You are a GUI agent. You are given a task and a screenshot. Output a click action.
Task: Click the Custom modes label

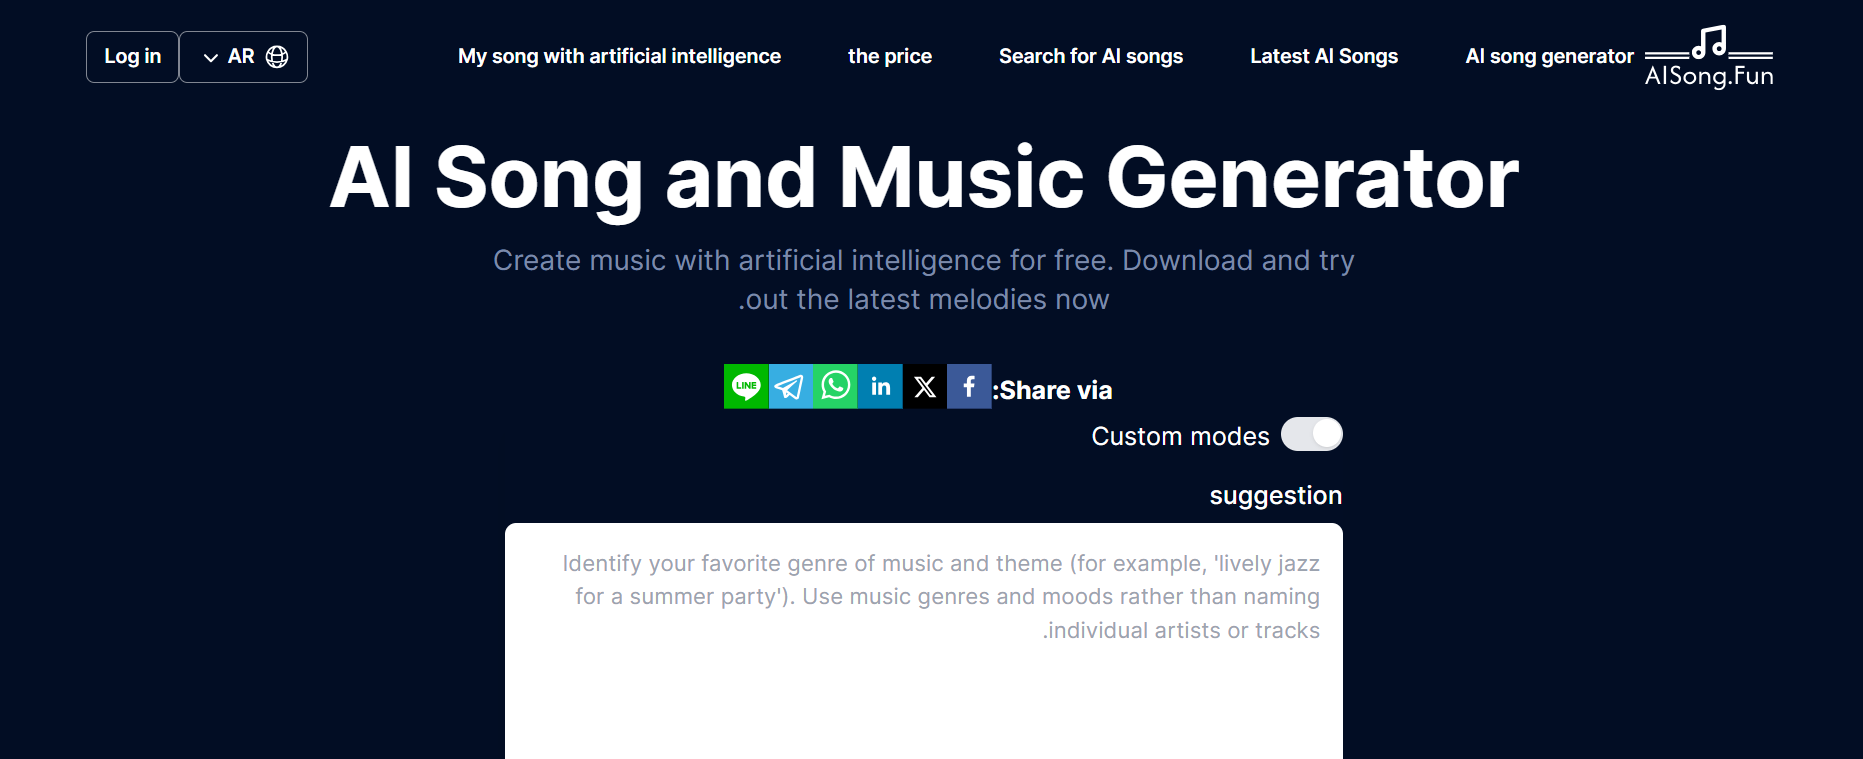tap(1180, 437)
